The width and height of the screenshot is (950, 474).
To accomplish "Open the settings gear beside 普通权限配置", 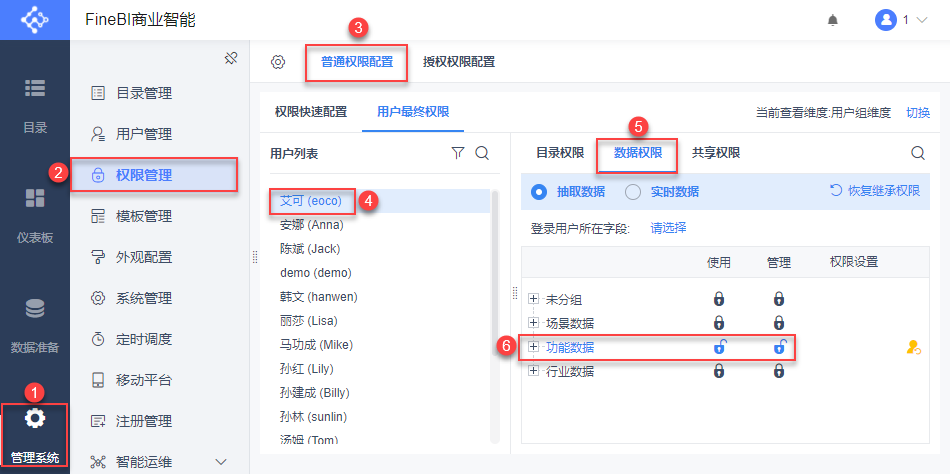I will 278,62.
